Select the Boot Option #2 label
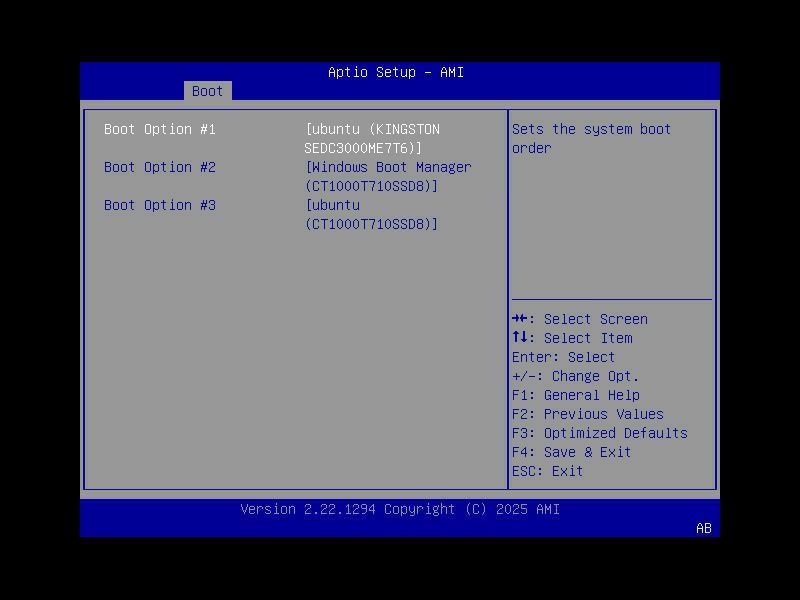Image resolution: width=800 pixels, height=600 pixels. pyautogui.click(x=159, y=167)
